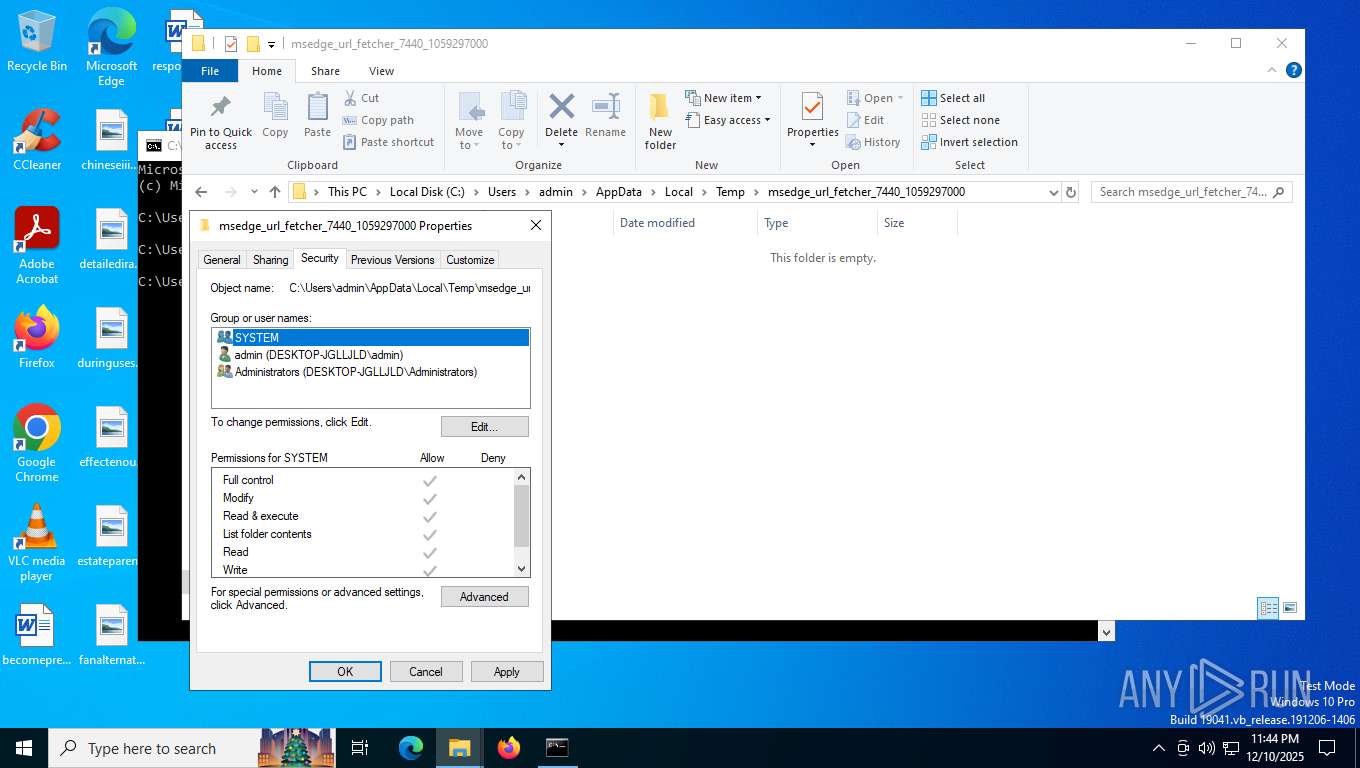The image size is (1360, 768).
Task: Open Recycle Bin desktop icon
Action: 37,41
